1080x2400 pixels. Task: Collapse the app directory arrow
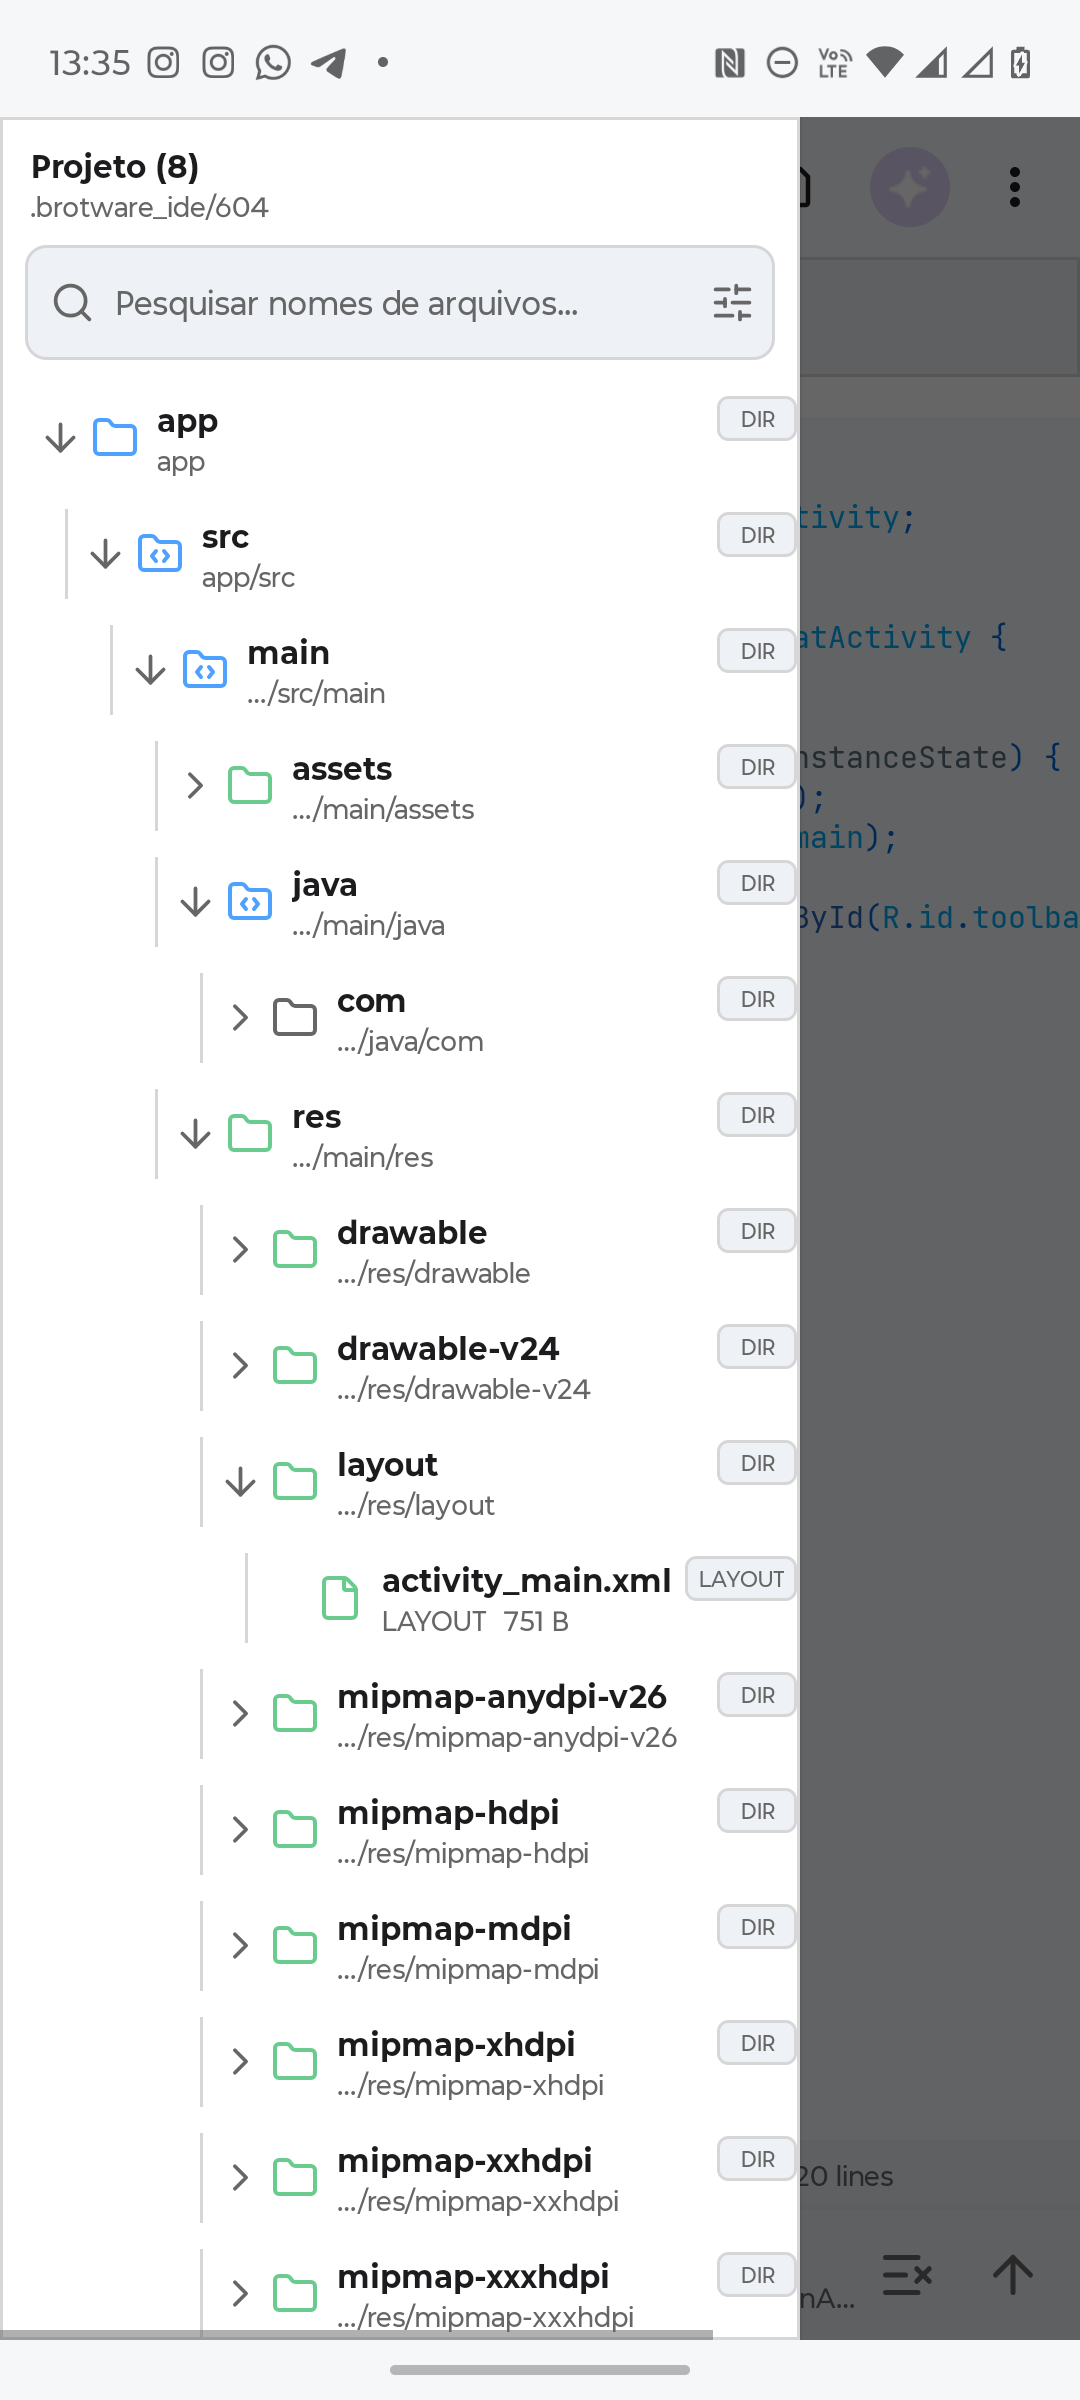coord(60,437)
